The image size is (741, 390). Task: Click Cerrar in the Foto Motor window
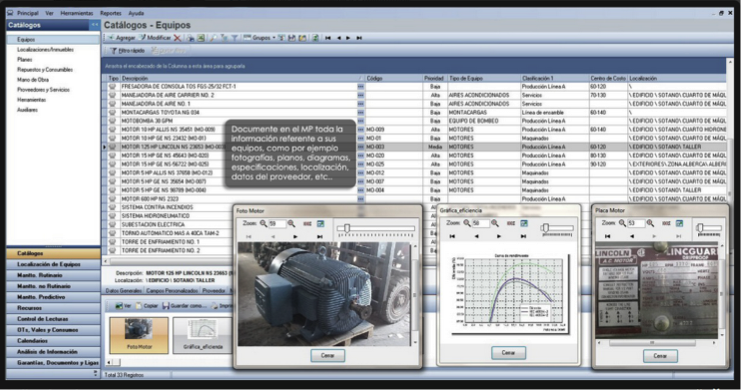327,355
